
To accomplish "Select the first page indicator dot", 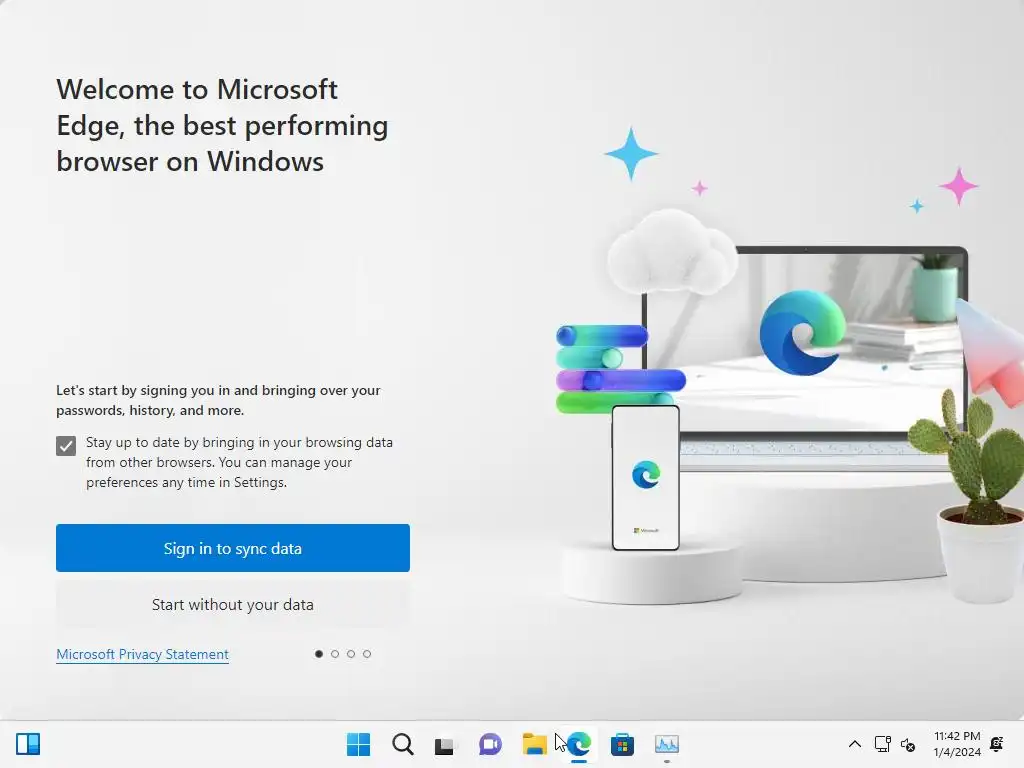I will coord(319,654).
